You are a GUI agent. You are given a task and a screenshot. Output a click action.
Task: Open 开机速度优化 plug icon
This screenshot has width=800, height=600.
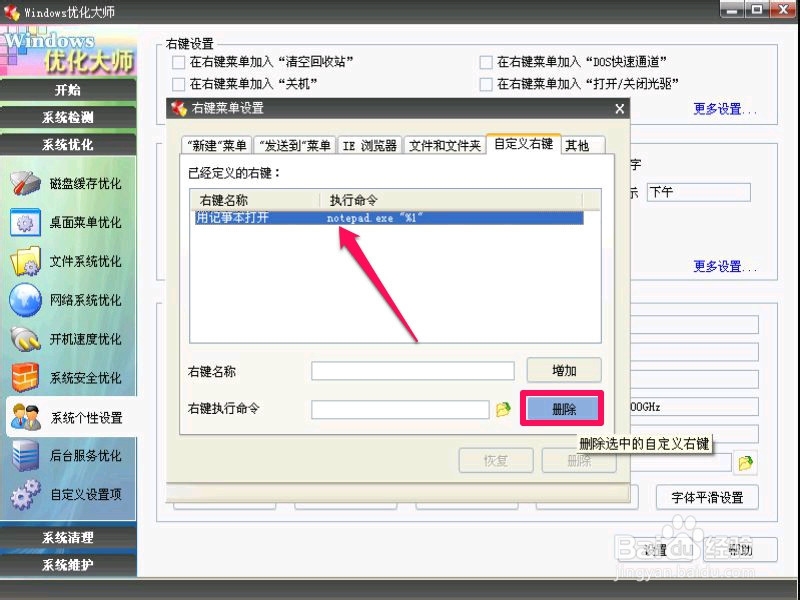pos(26,339)
